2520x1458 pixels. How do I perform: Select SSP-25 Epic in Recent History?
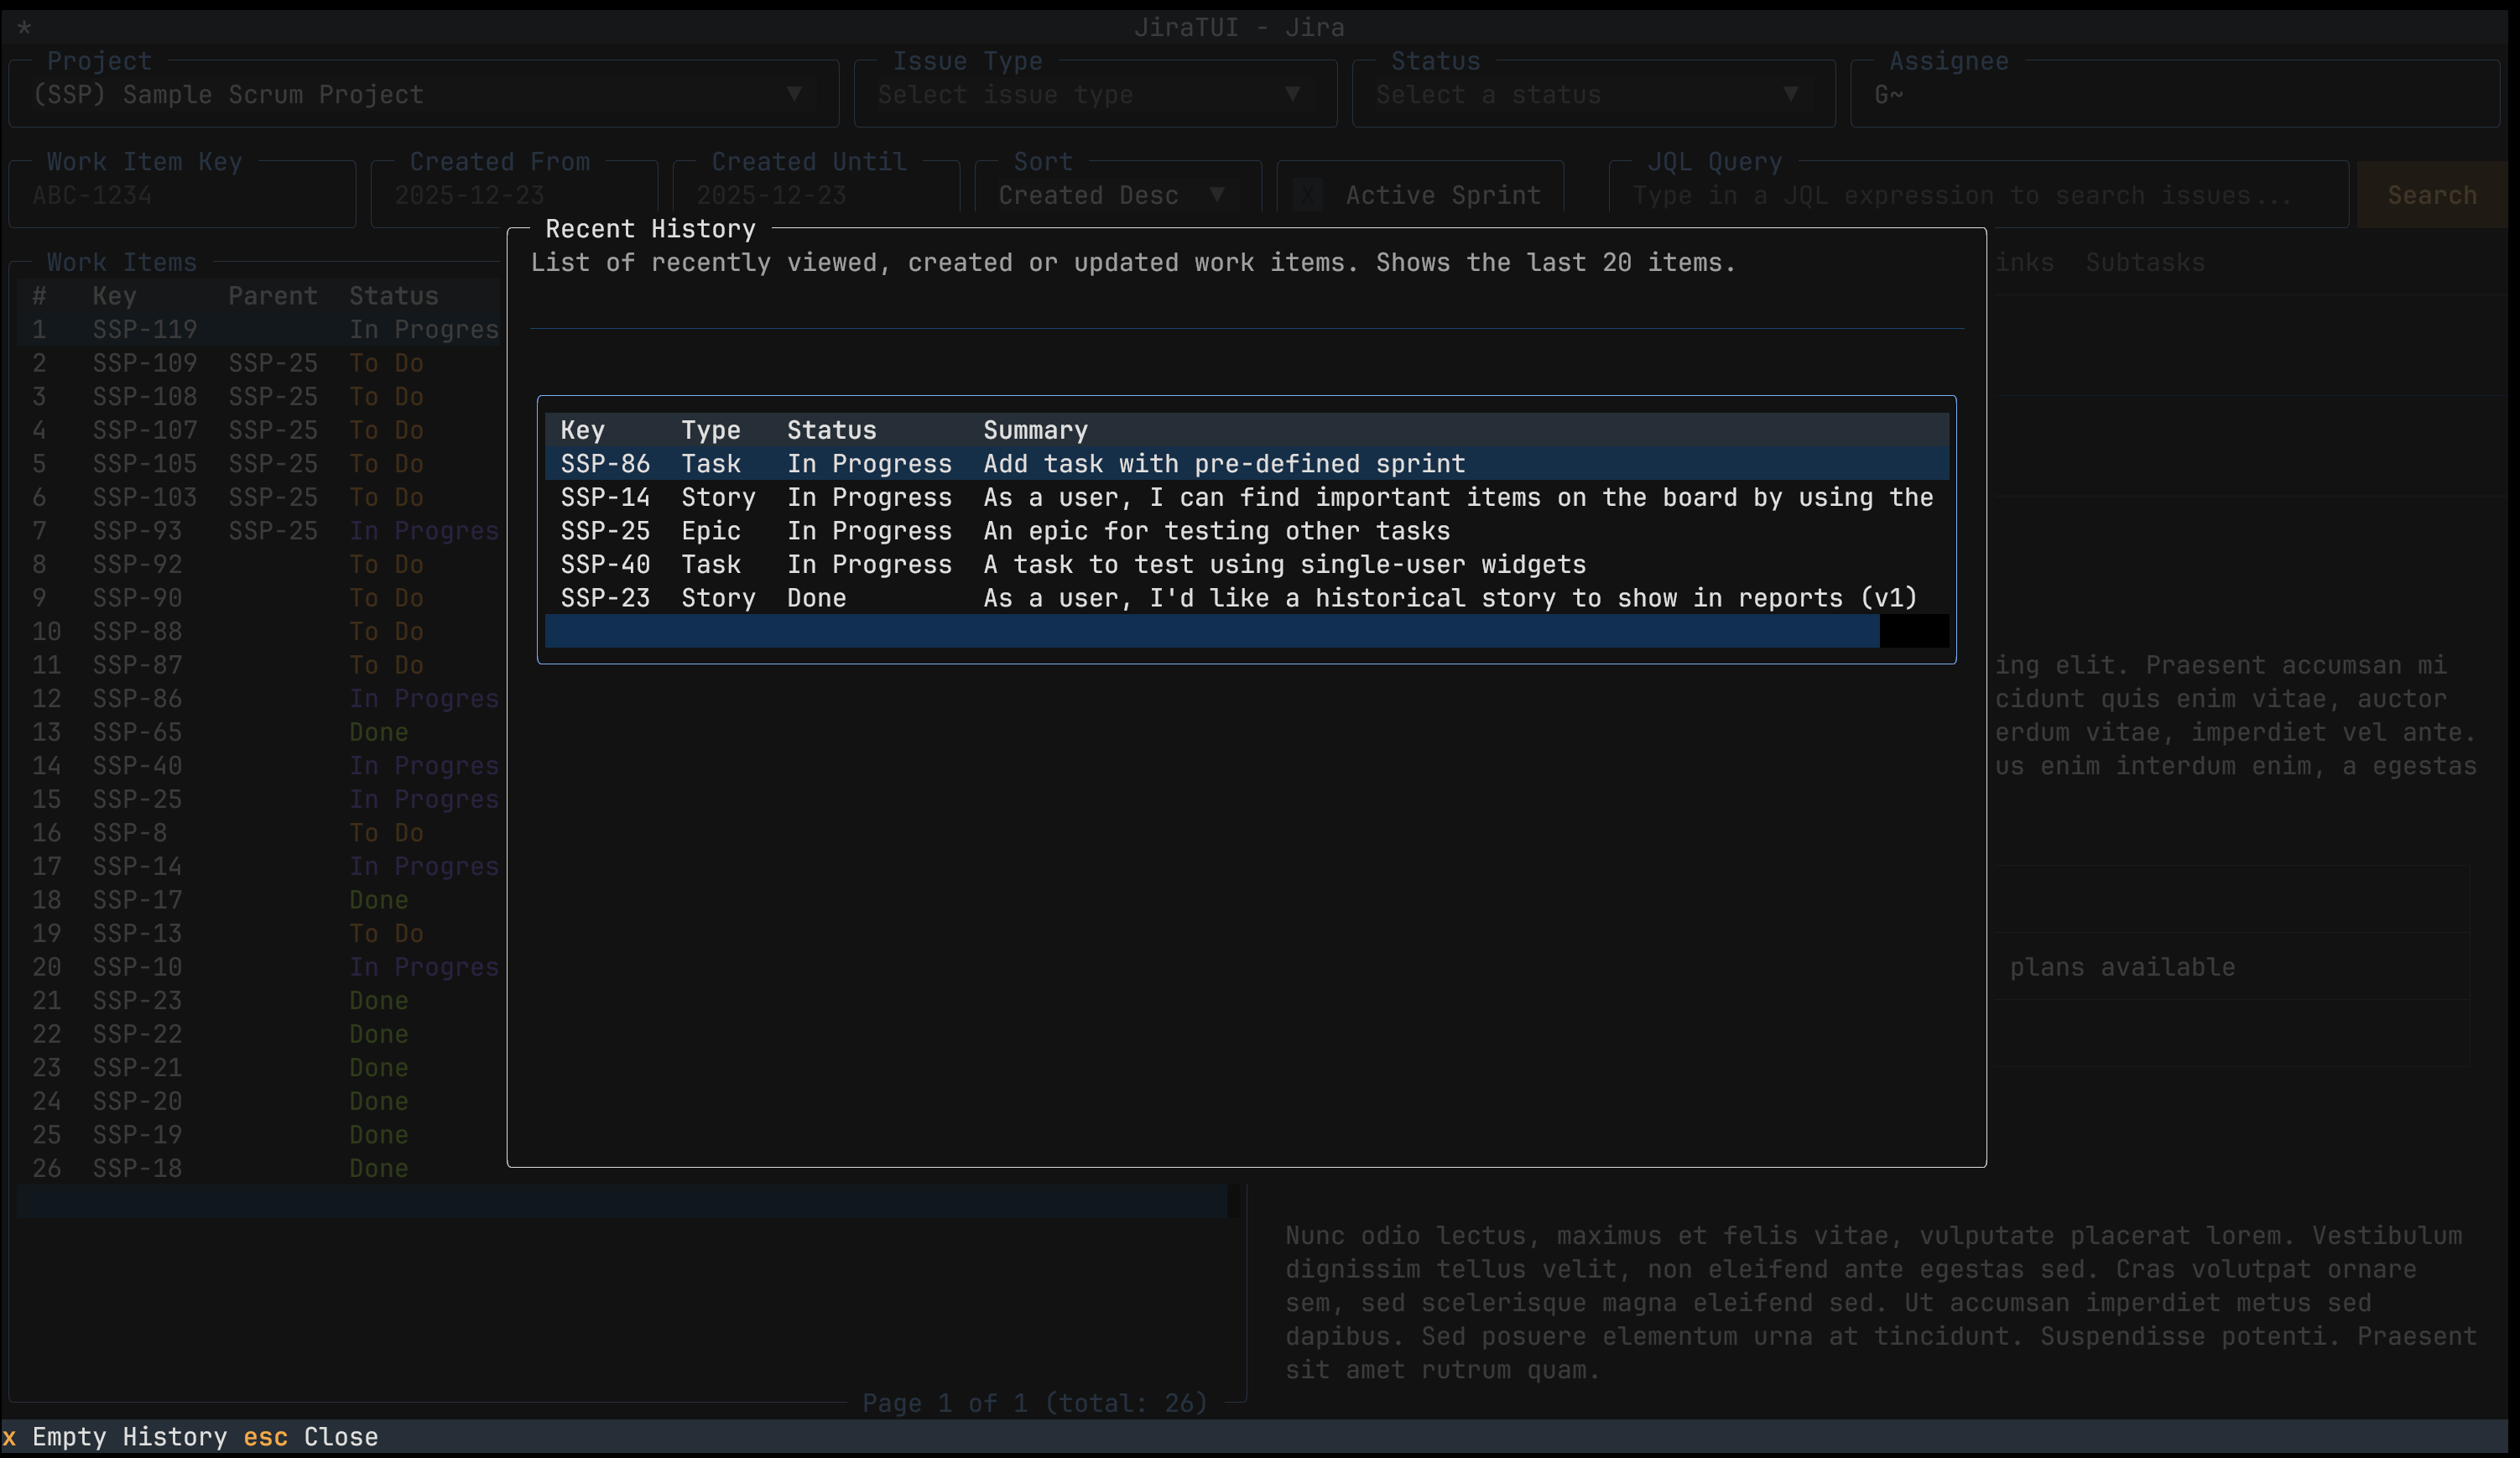1246,531
